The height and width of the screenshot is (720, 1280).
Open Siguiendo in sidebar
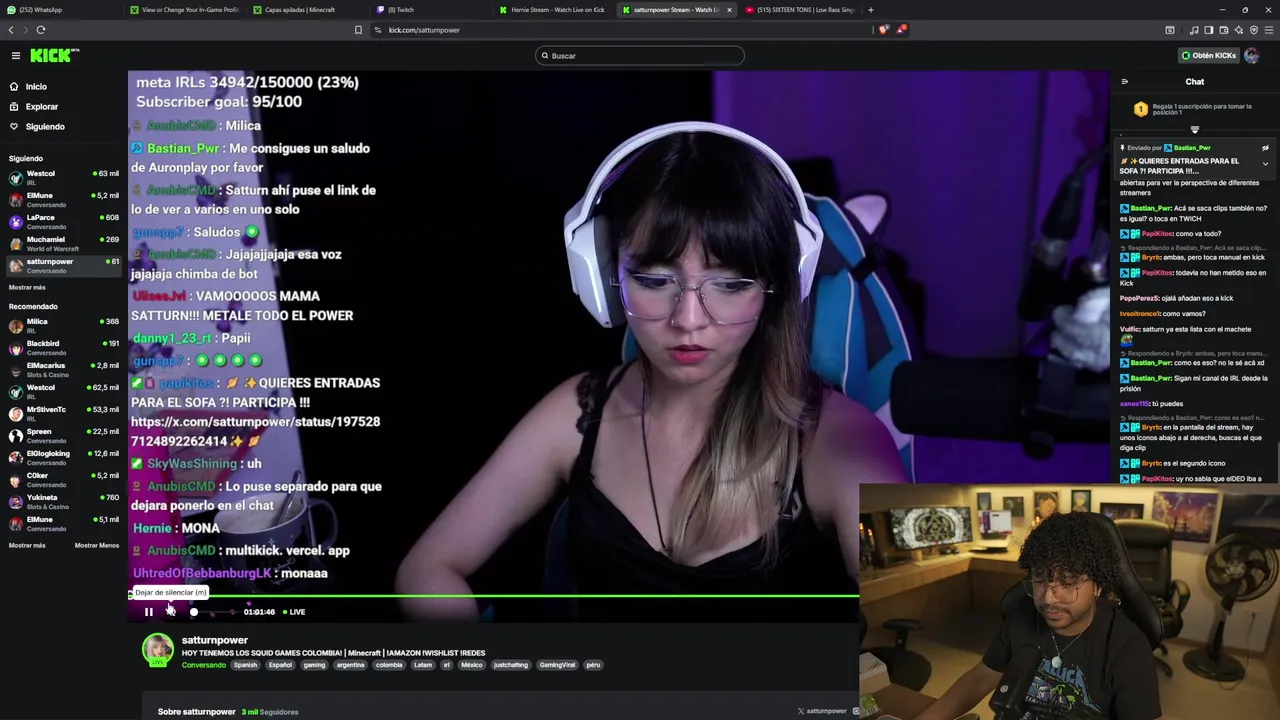(x=45, y=127)
